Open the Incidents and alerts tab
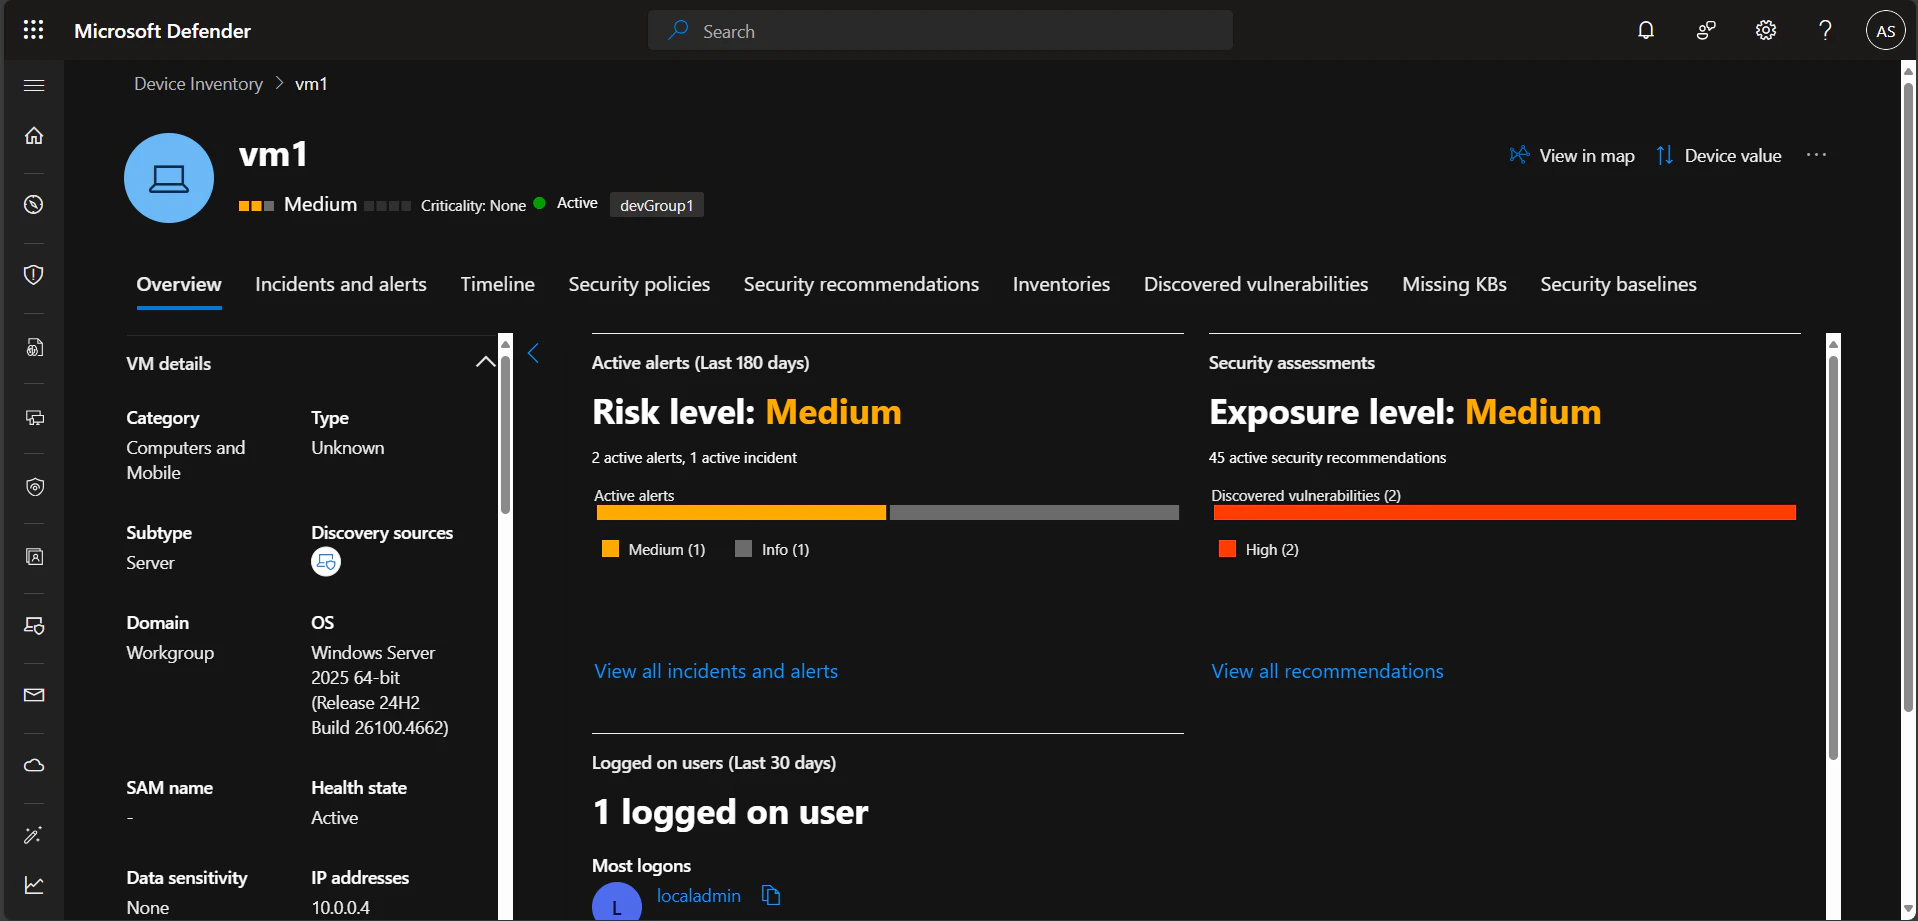The image size is (1918, 921). click(341, 284)
